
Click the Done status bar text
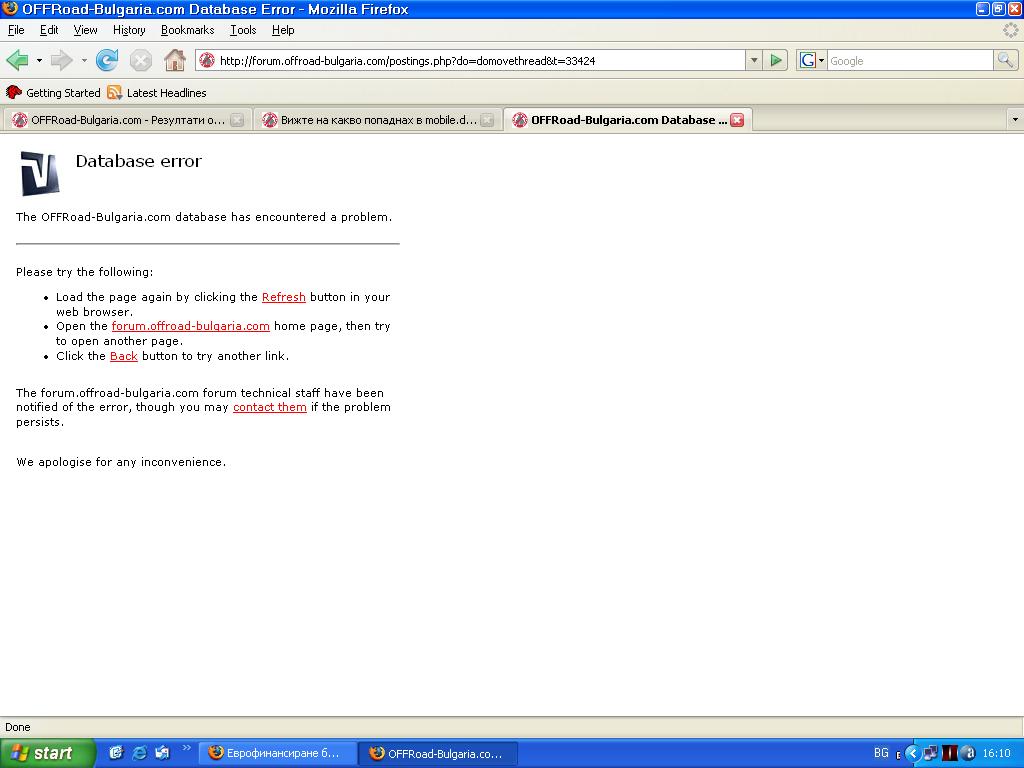click(18, 727)
